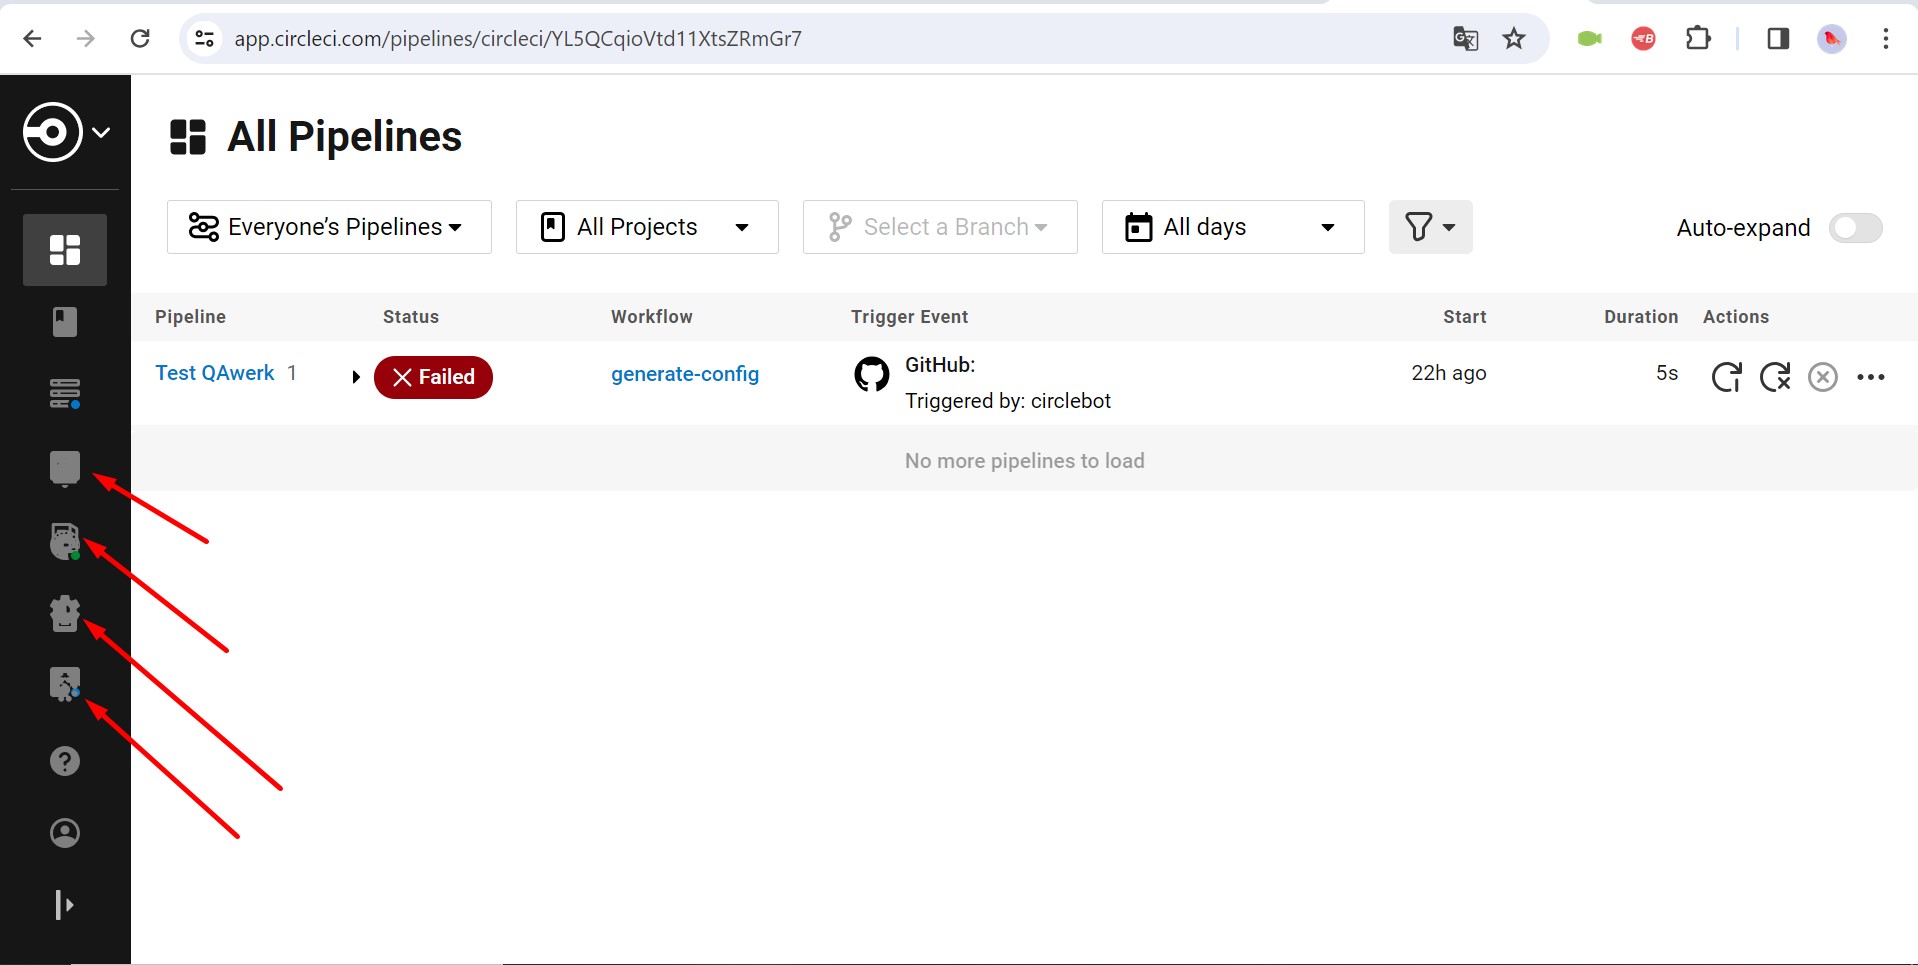Image resolution: width=1918 pixels, height=965 pixels.
Task: Bookmark this page with the star icon
Action: (x=1514, y=39)
